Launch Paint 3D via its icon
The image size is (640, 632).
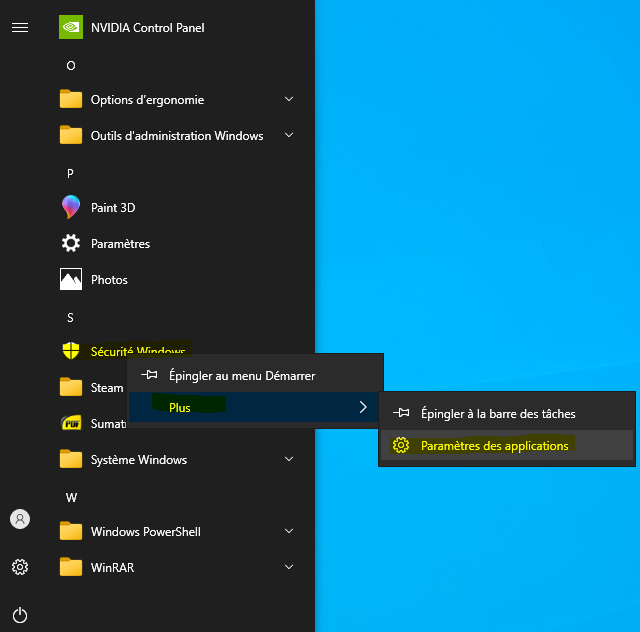coord(71,207)
